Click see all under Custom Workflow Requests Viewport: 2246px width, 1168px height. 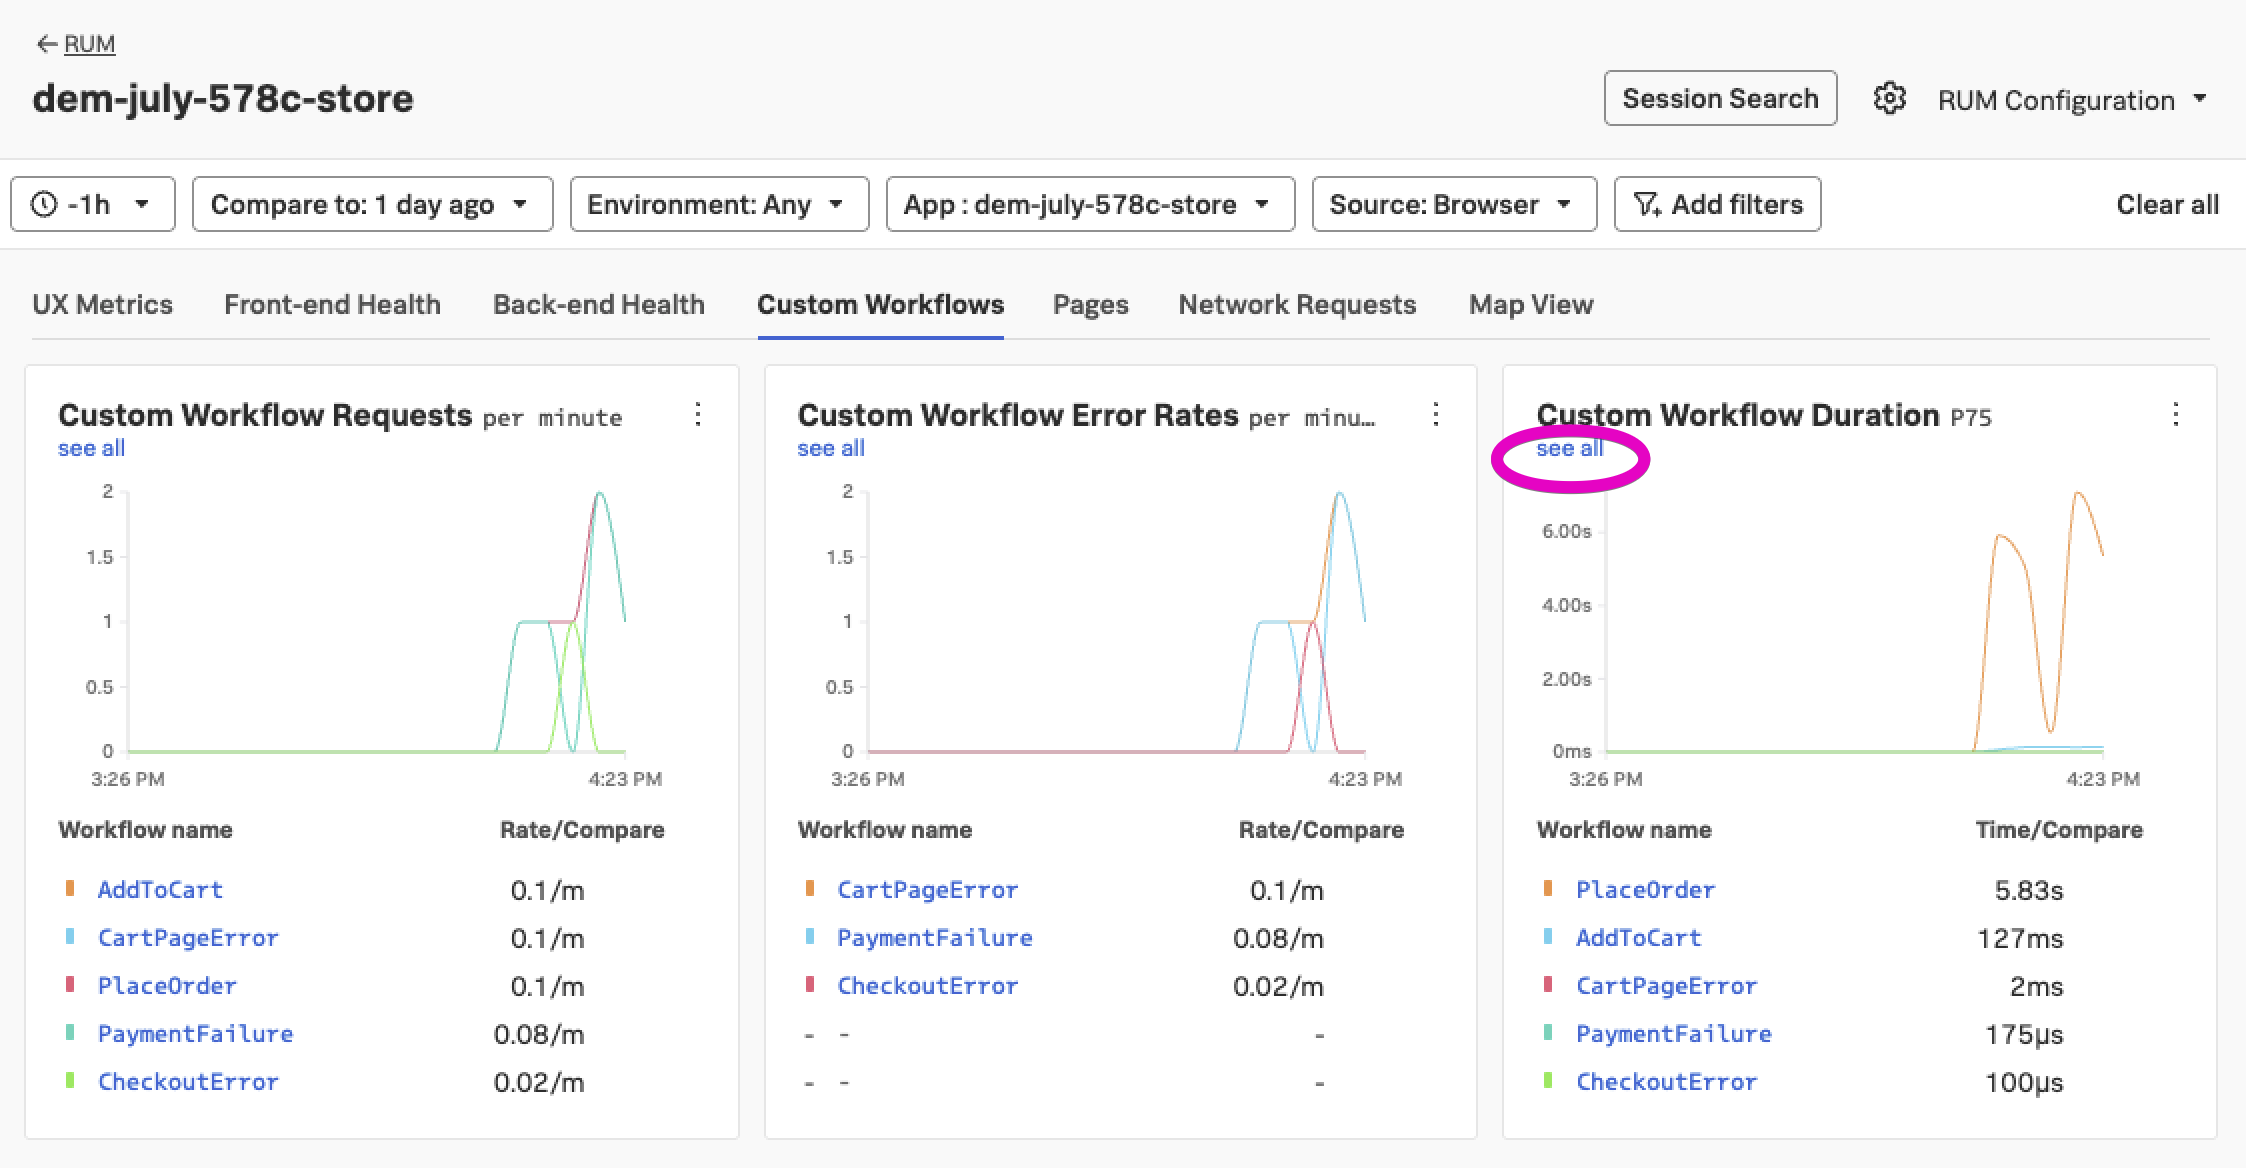click(x=91, y=448)
